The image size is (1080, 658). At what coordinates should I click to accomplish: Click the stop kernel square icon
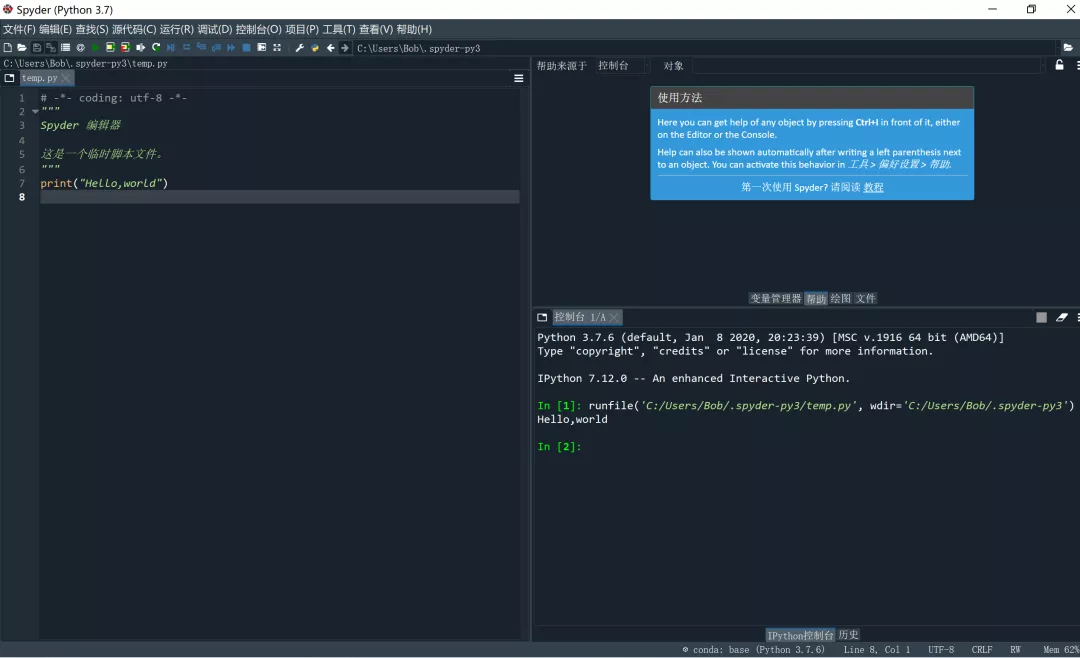(1041, 317)
